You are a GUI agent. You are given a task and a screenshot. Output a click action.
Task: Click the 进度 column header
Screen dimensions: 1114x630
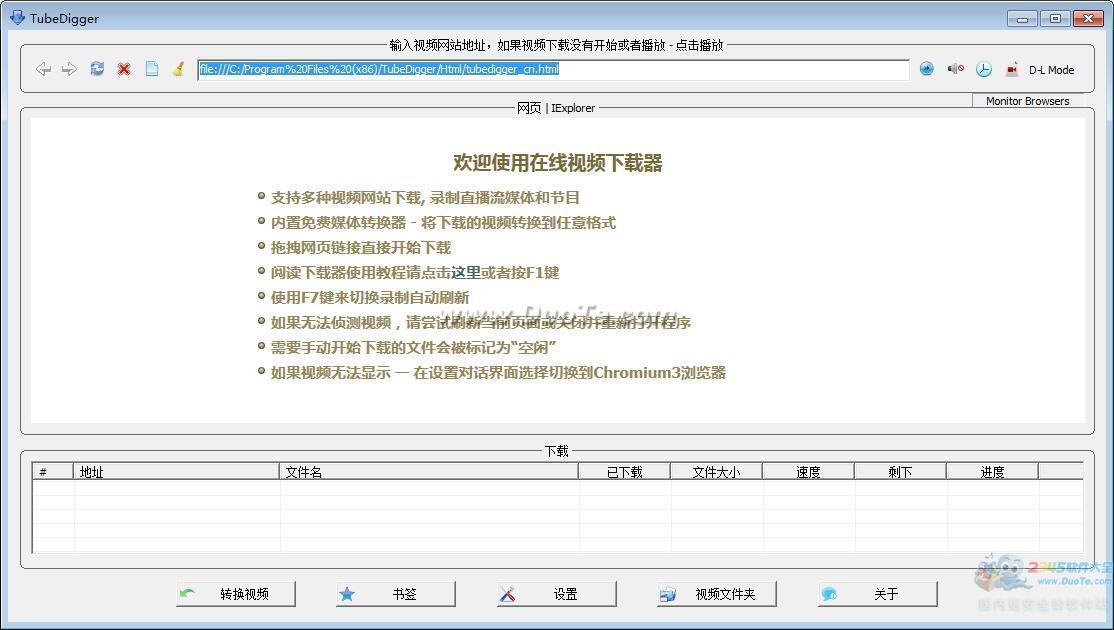(992, 472)
